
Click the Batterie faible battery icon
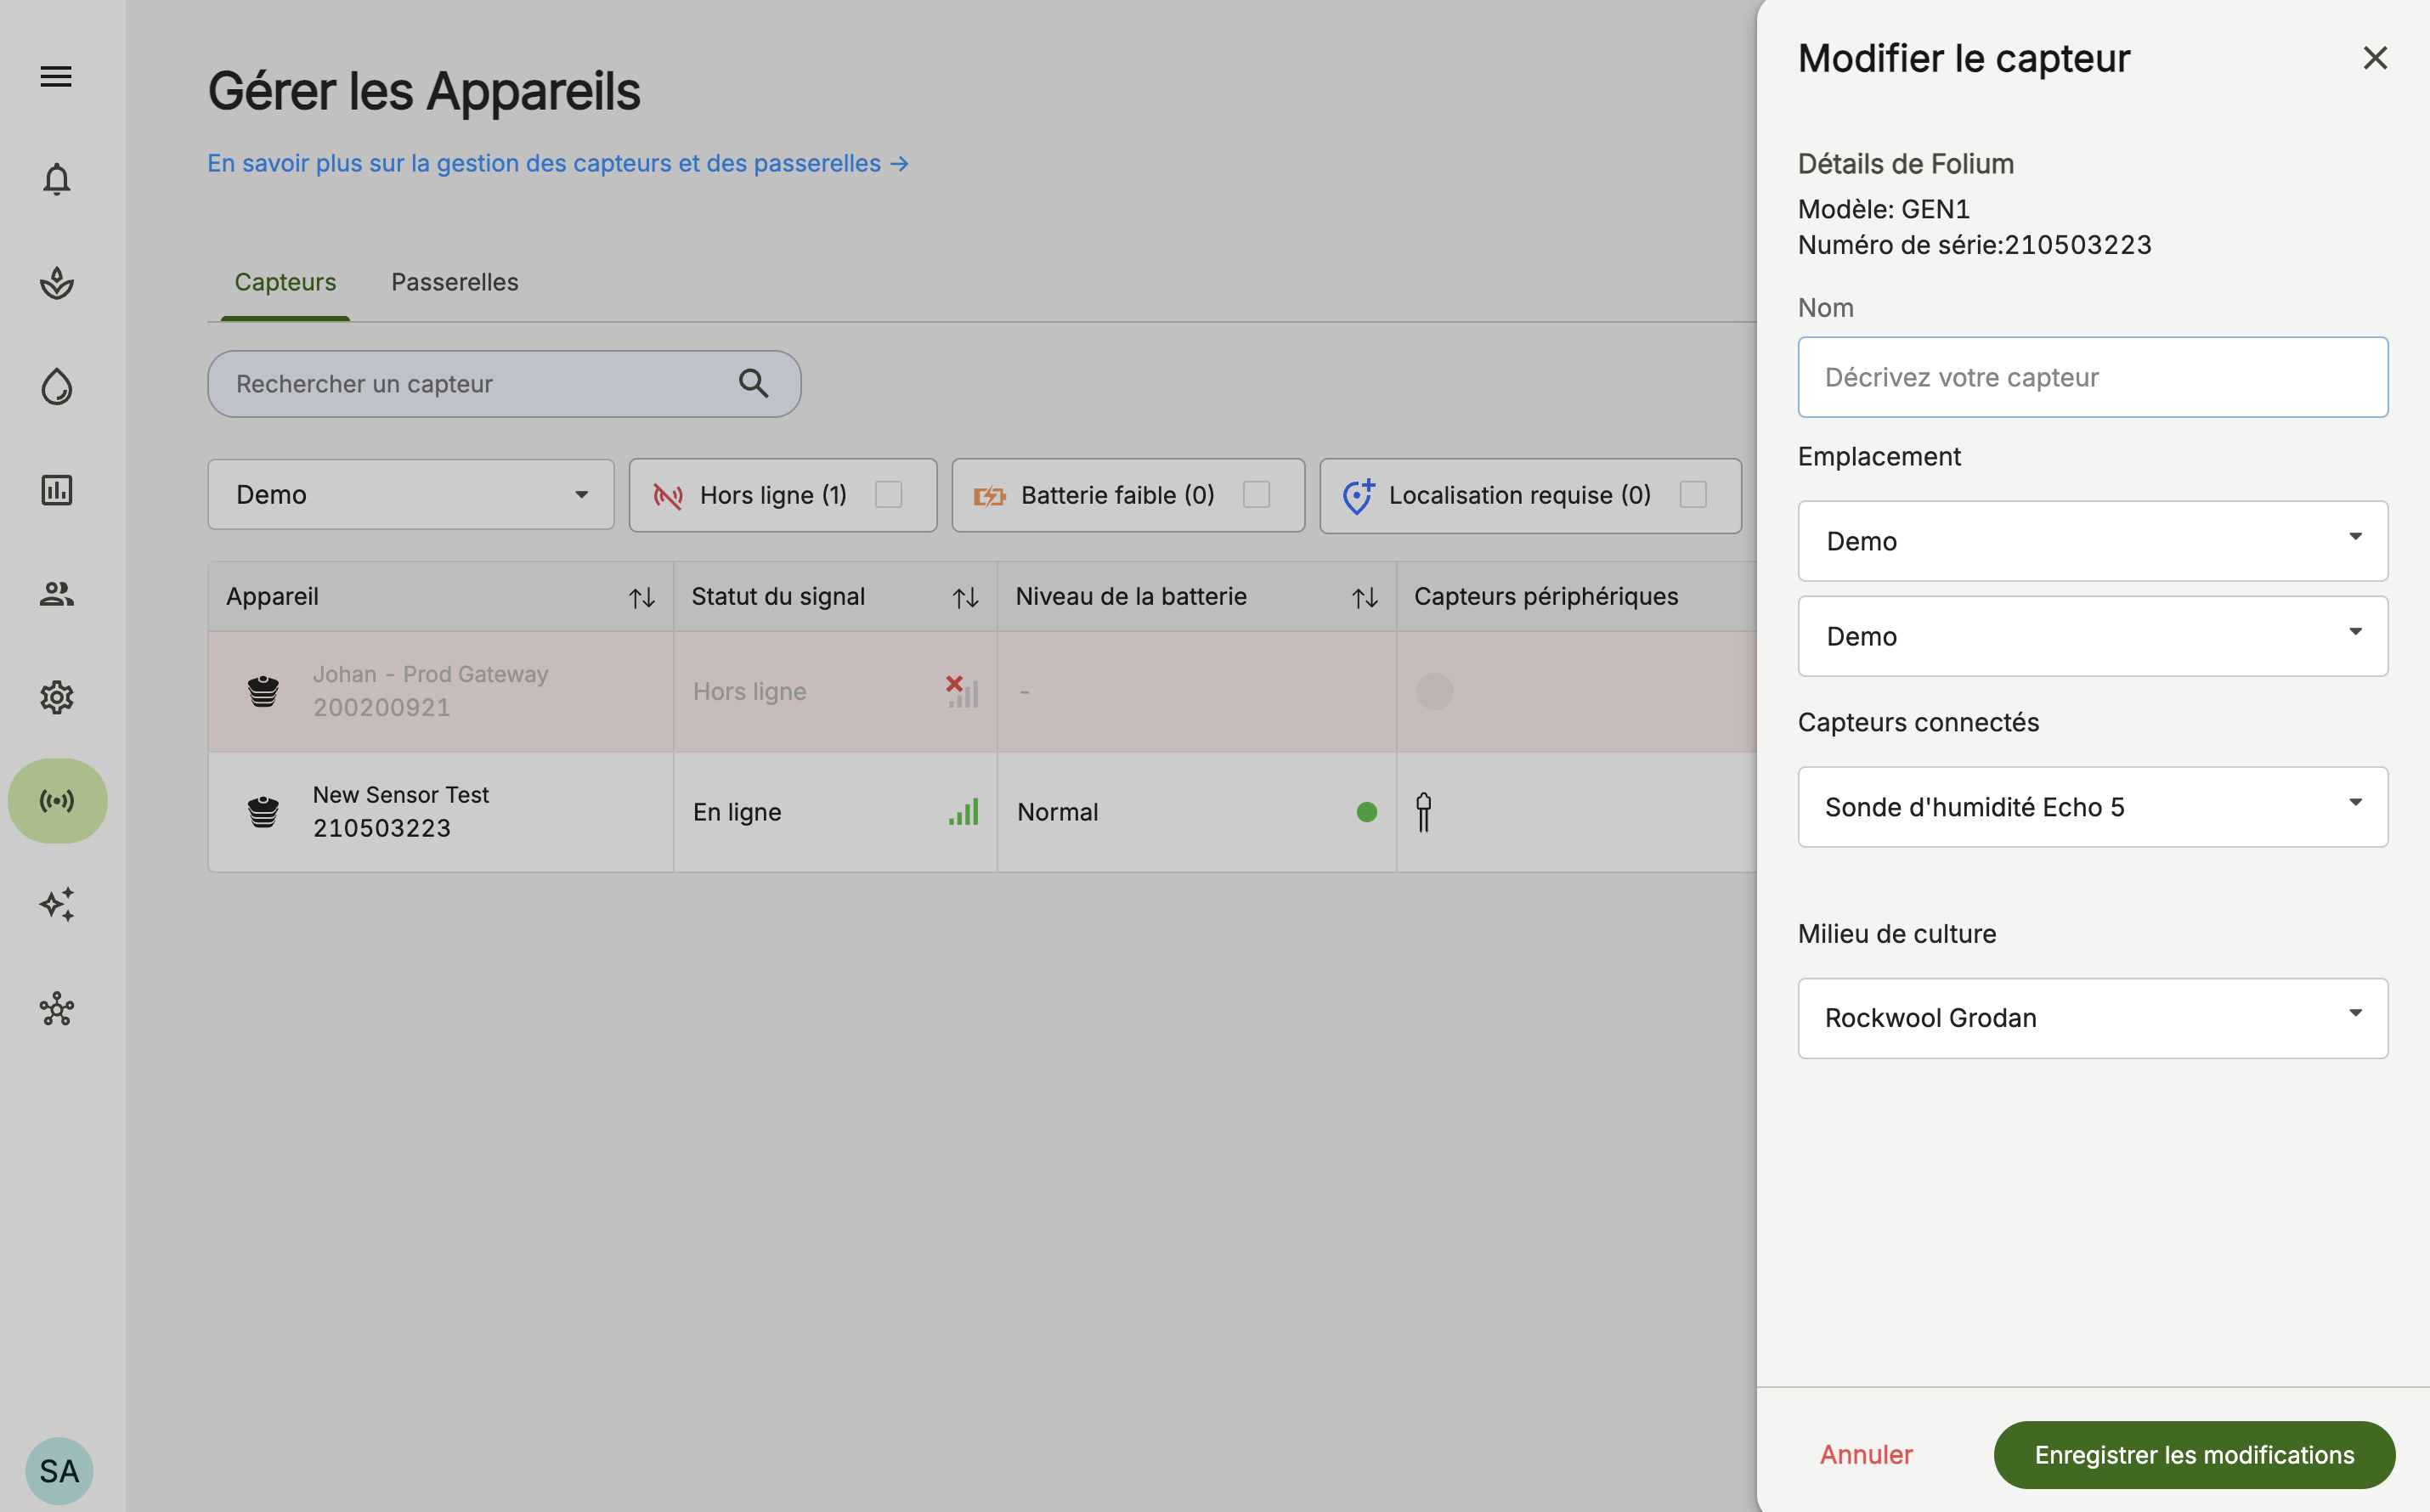tap(989, 496)
